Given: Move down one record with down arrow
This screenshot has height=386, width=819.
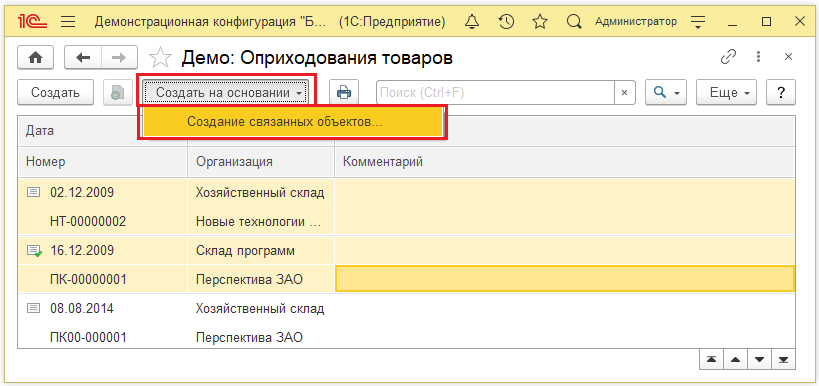Looking at the screenshot, I should point(759,359).
